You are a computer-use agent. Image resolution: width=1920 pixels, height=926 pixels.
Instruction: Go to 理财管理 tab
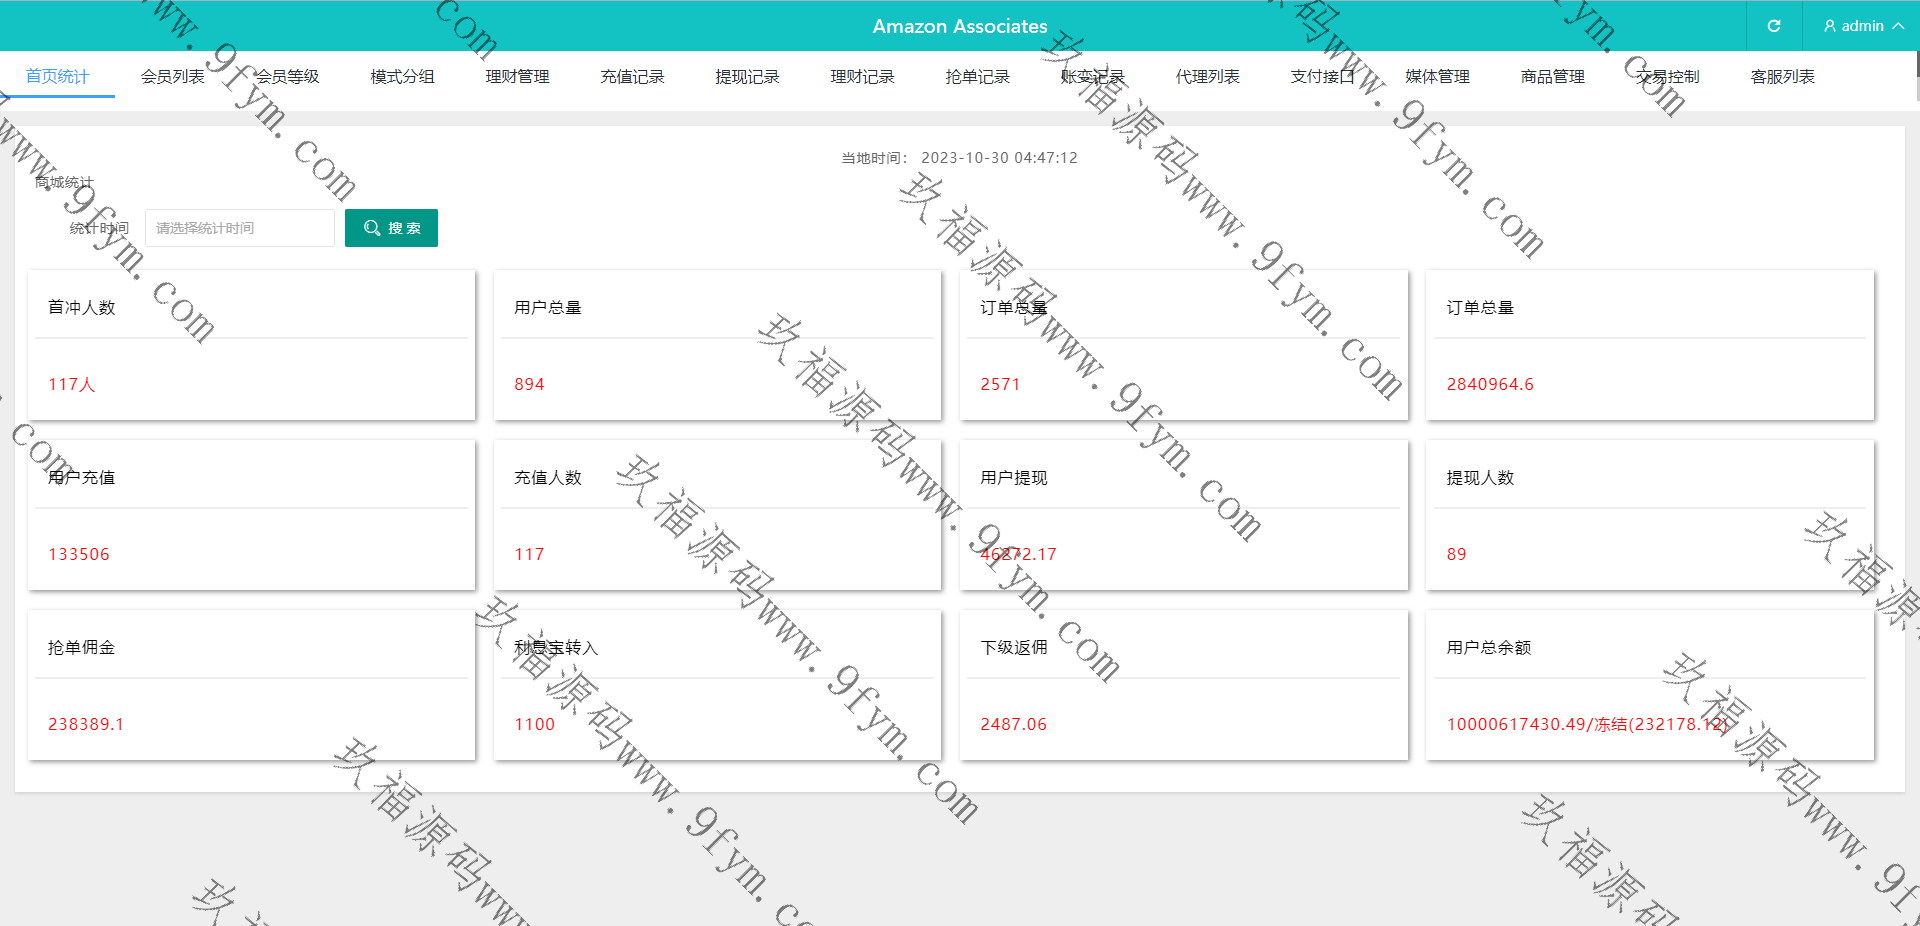(517, 77)
